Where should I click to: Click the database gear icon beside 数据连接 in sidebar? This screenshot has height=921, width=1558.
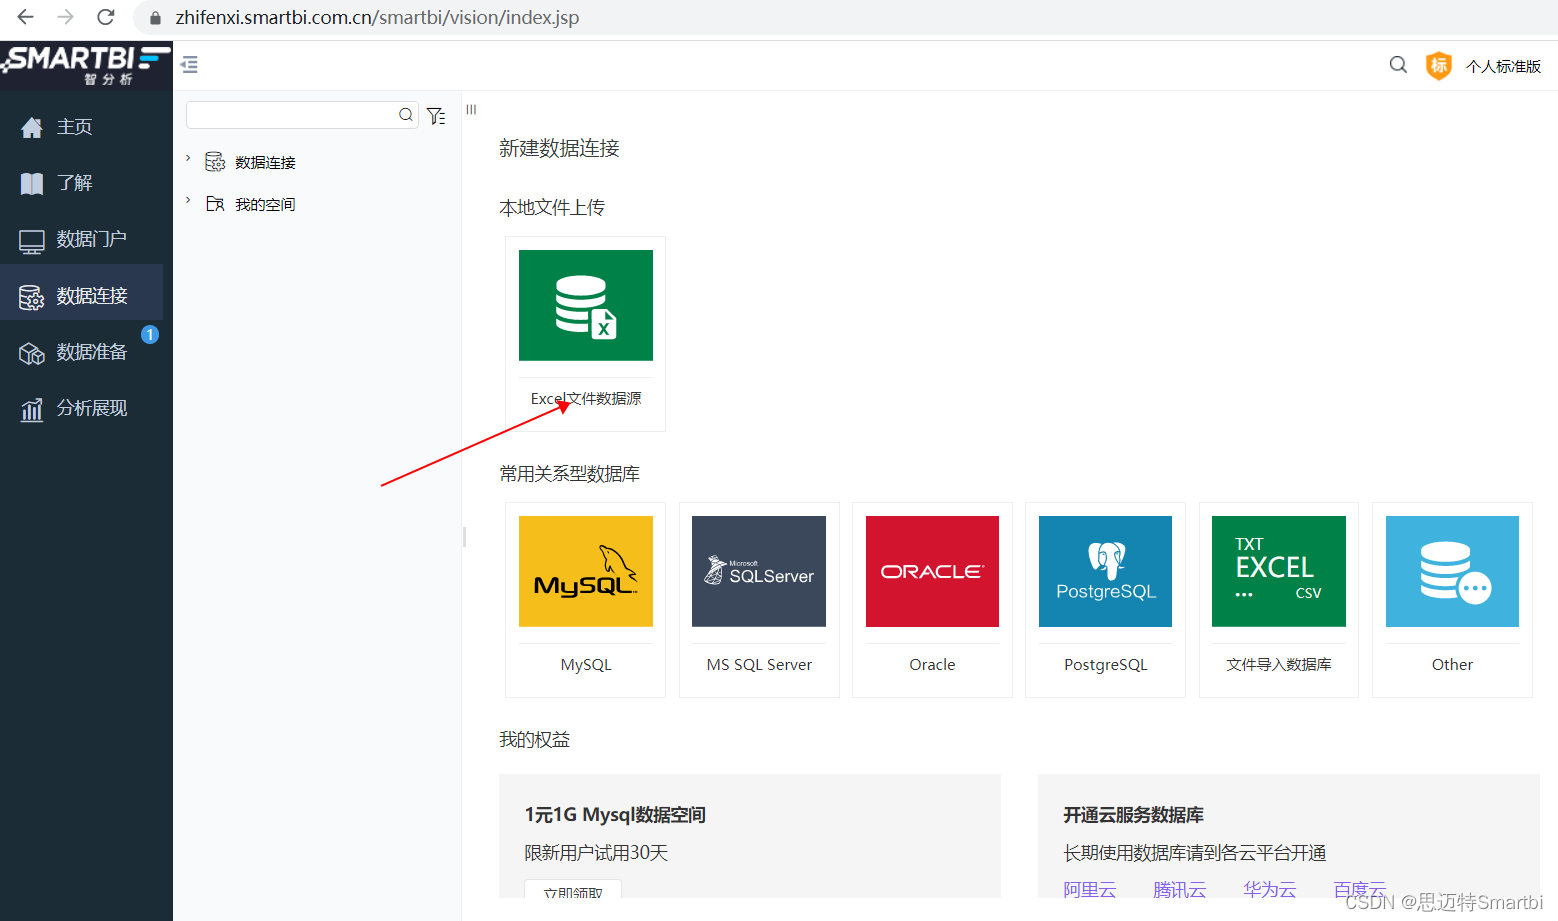[32, 297]
